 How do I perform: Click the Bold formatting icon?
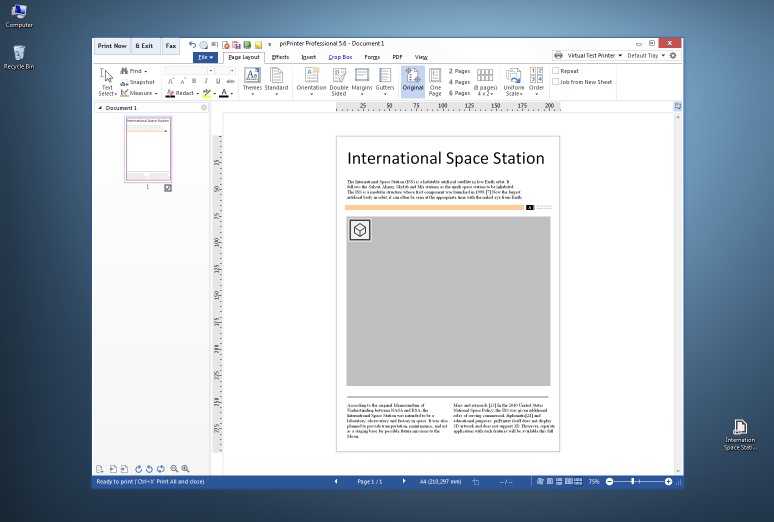click(194, 81)
